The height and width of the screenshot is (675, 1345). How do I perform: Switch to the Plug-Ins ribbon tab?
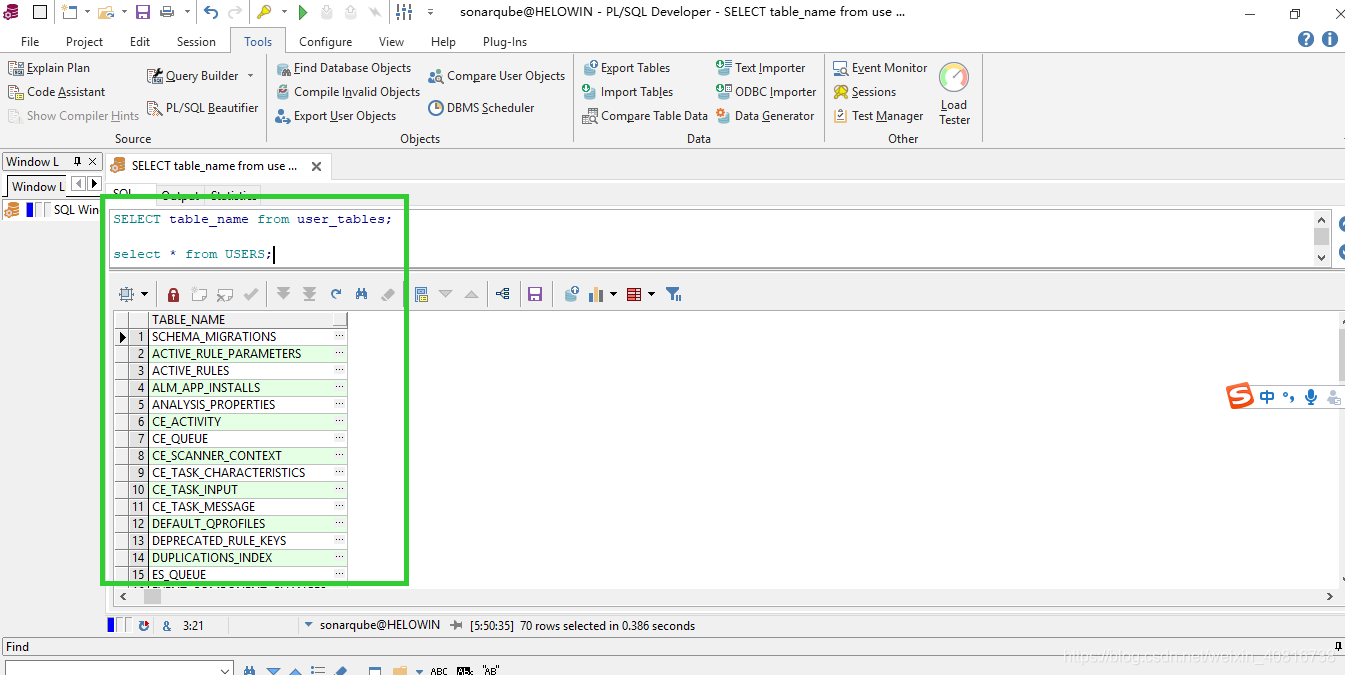click(x=505, y=42)
